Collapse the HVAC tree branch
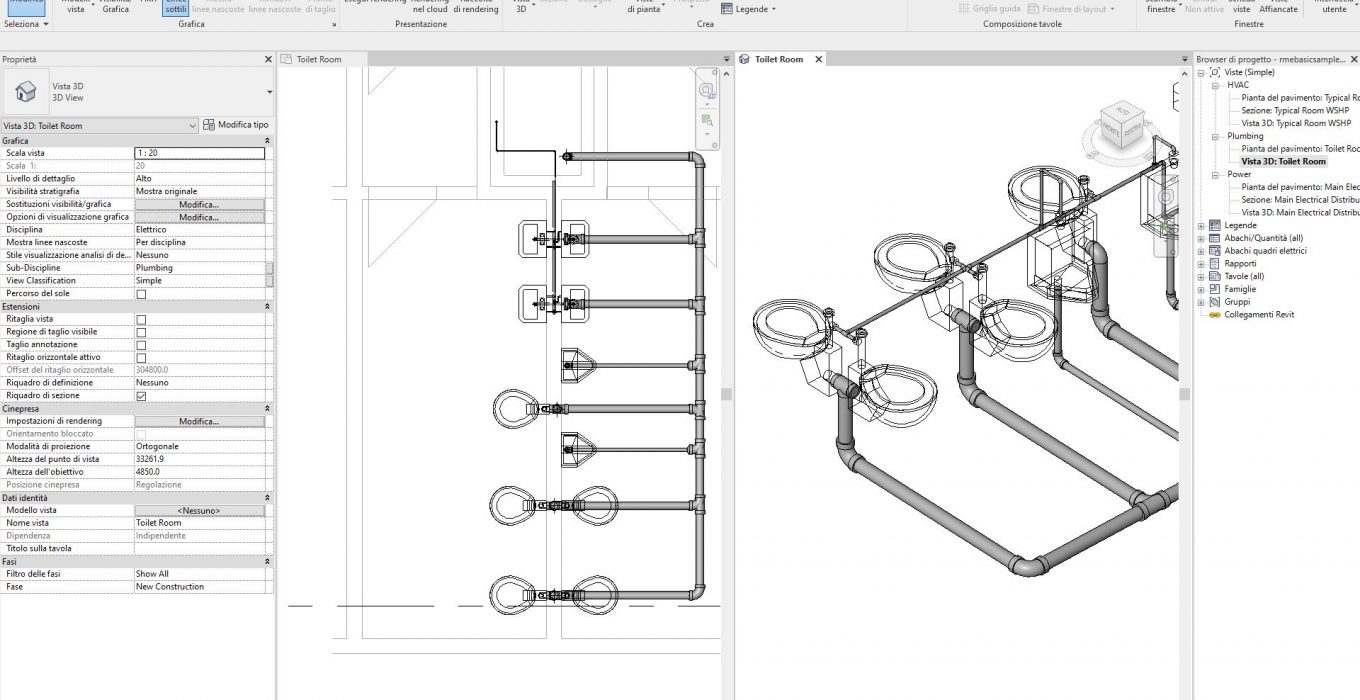Screen dimensions: 1360x700 [1215, 85]
